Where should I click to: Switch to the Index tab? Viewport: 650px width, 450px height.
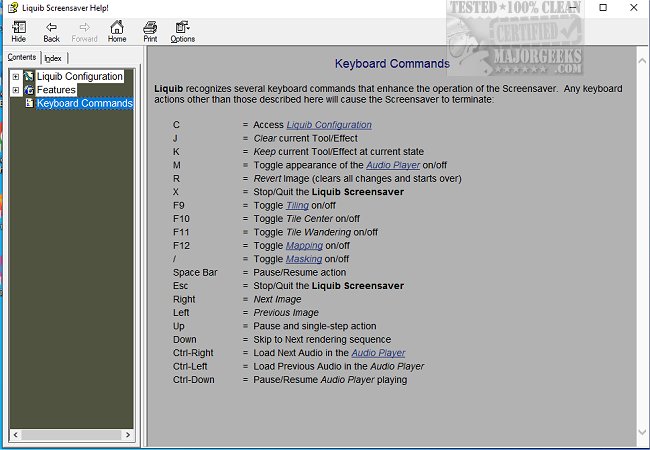(53, 58)
